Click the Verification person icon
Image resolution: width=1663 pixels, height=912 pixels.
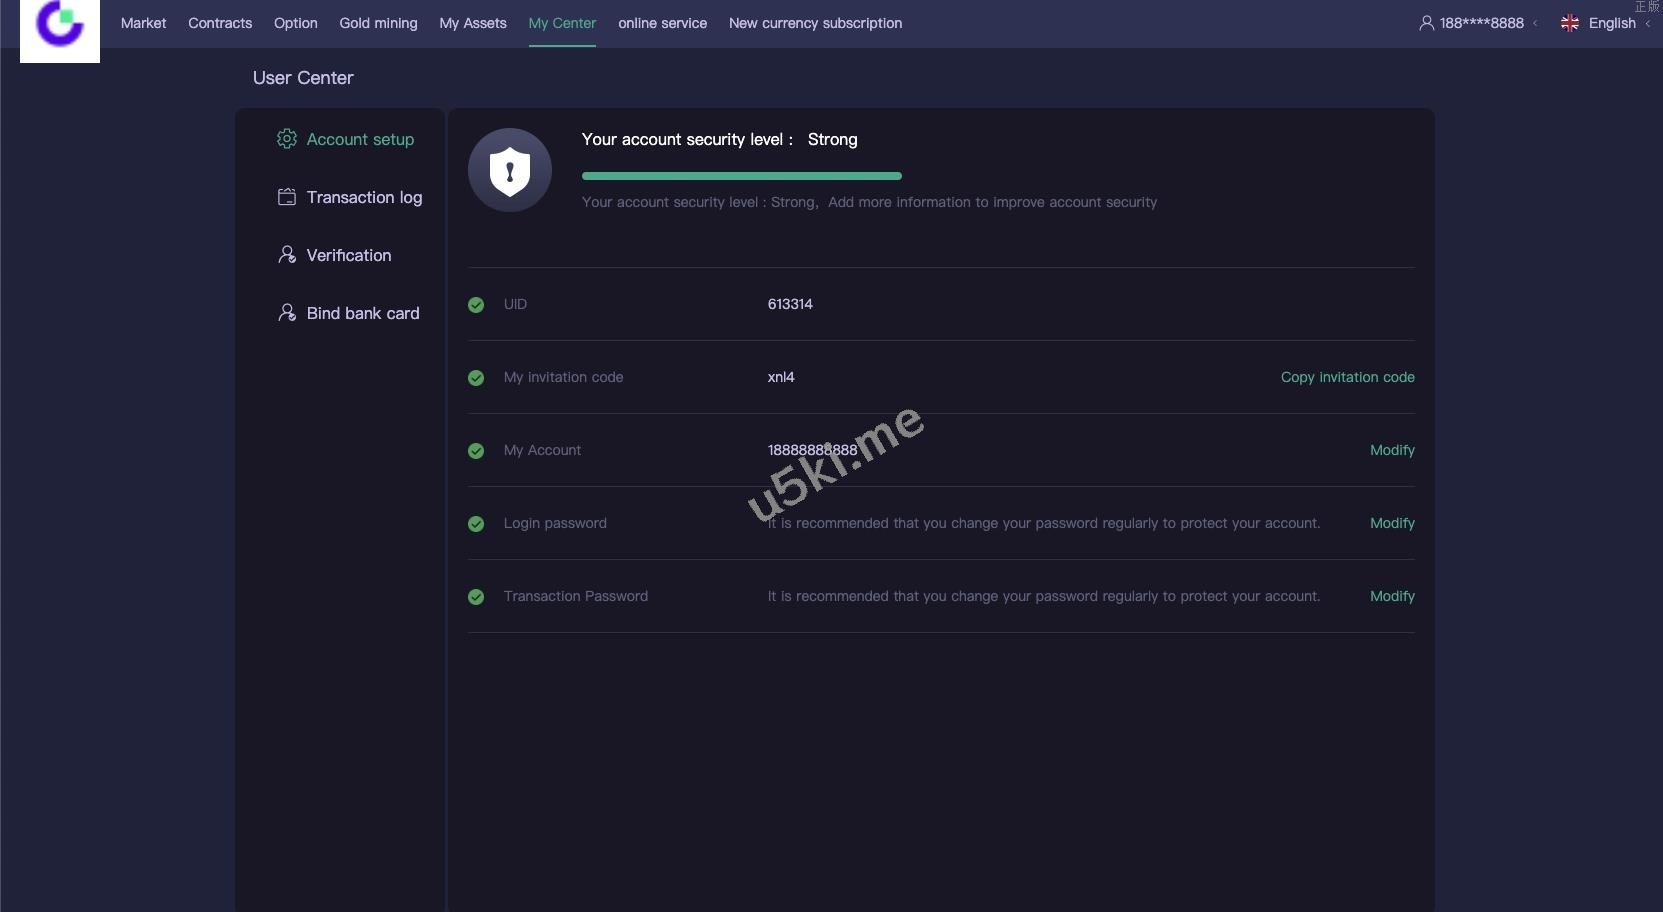click(287, 255)
